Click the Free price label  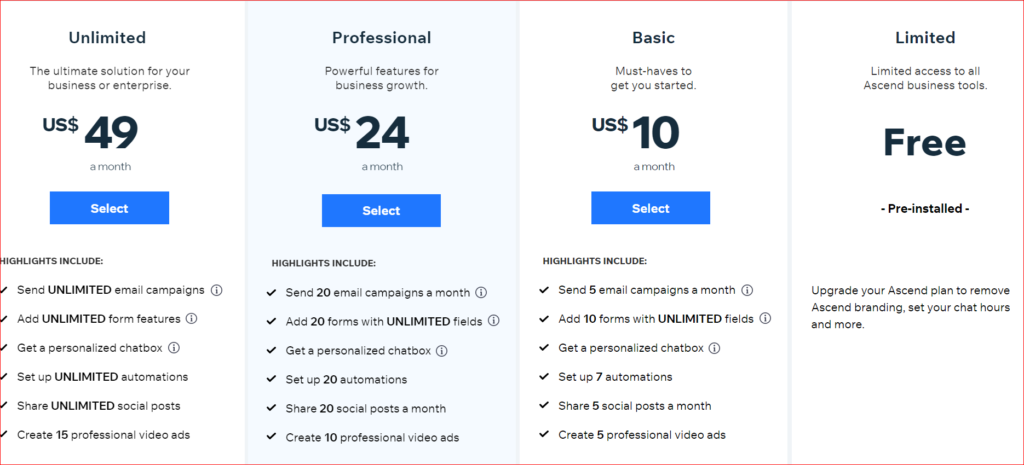pos(924,143)
